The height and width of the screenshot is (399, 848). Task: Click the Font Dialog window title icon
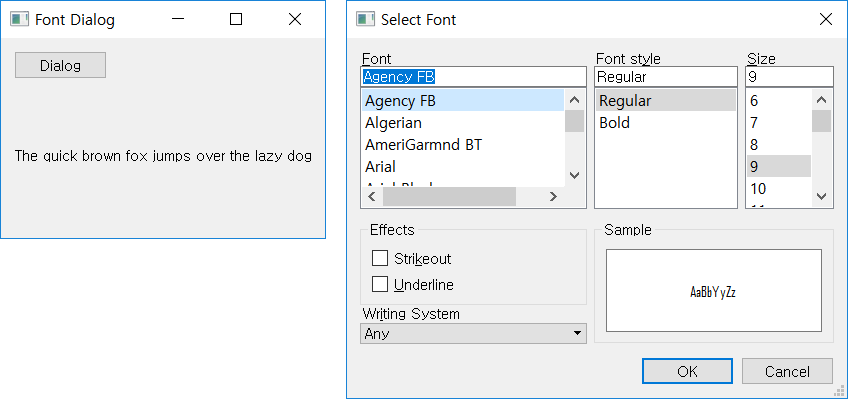point(19,19)
